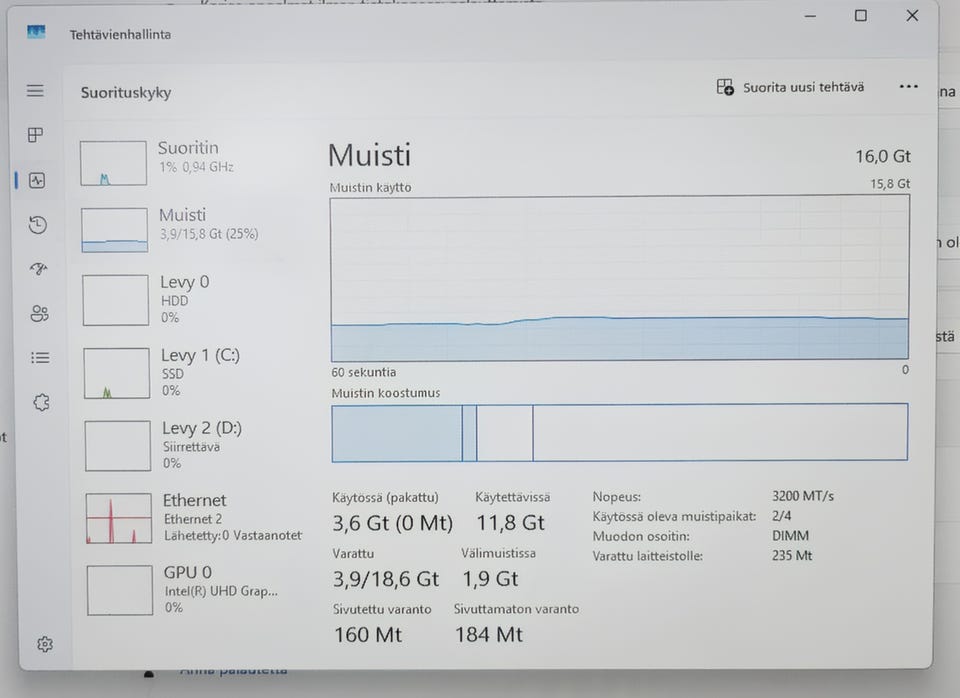960x698 pixels.
Task: Minimize the Tehtävienhallinta window
Action: [811, 17]
